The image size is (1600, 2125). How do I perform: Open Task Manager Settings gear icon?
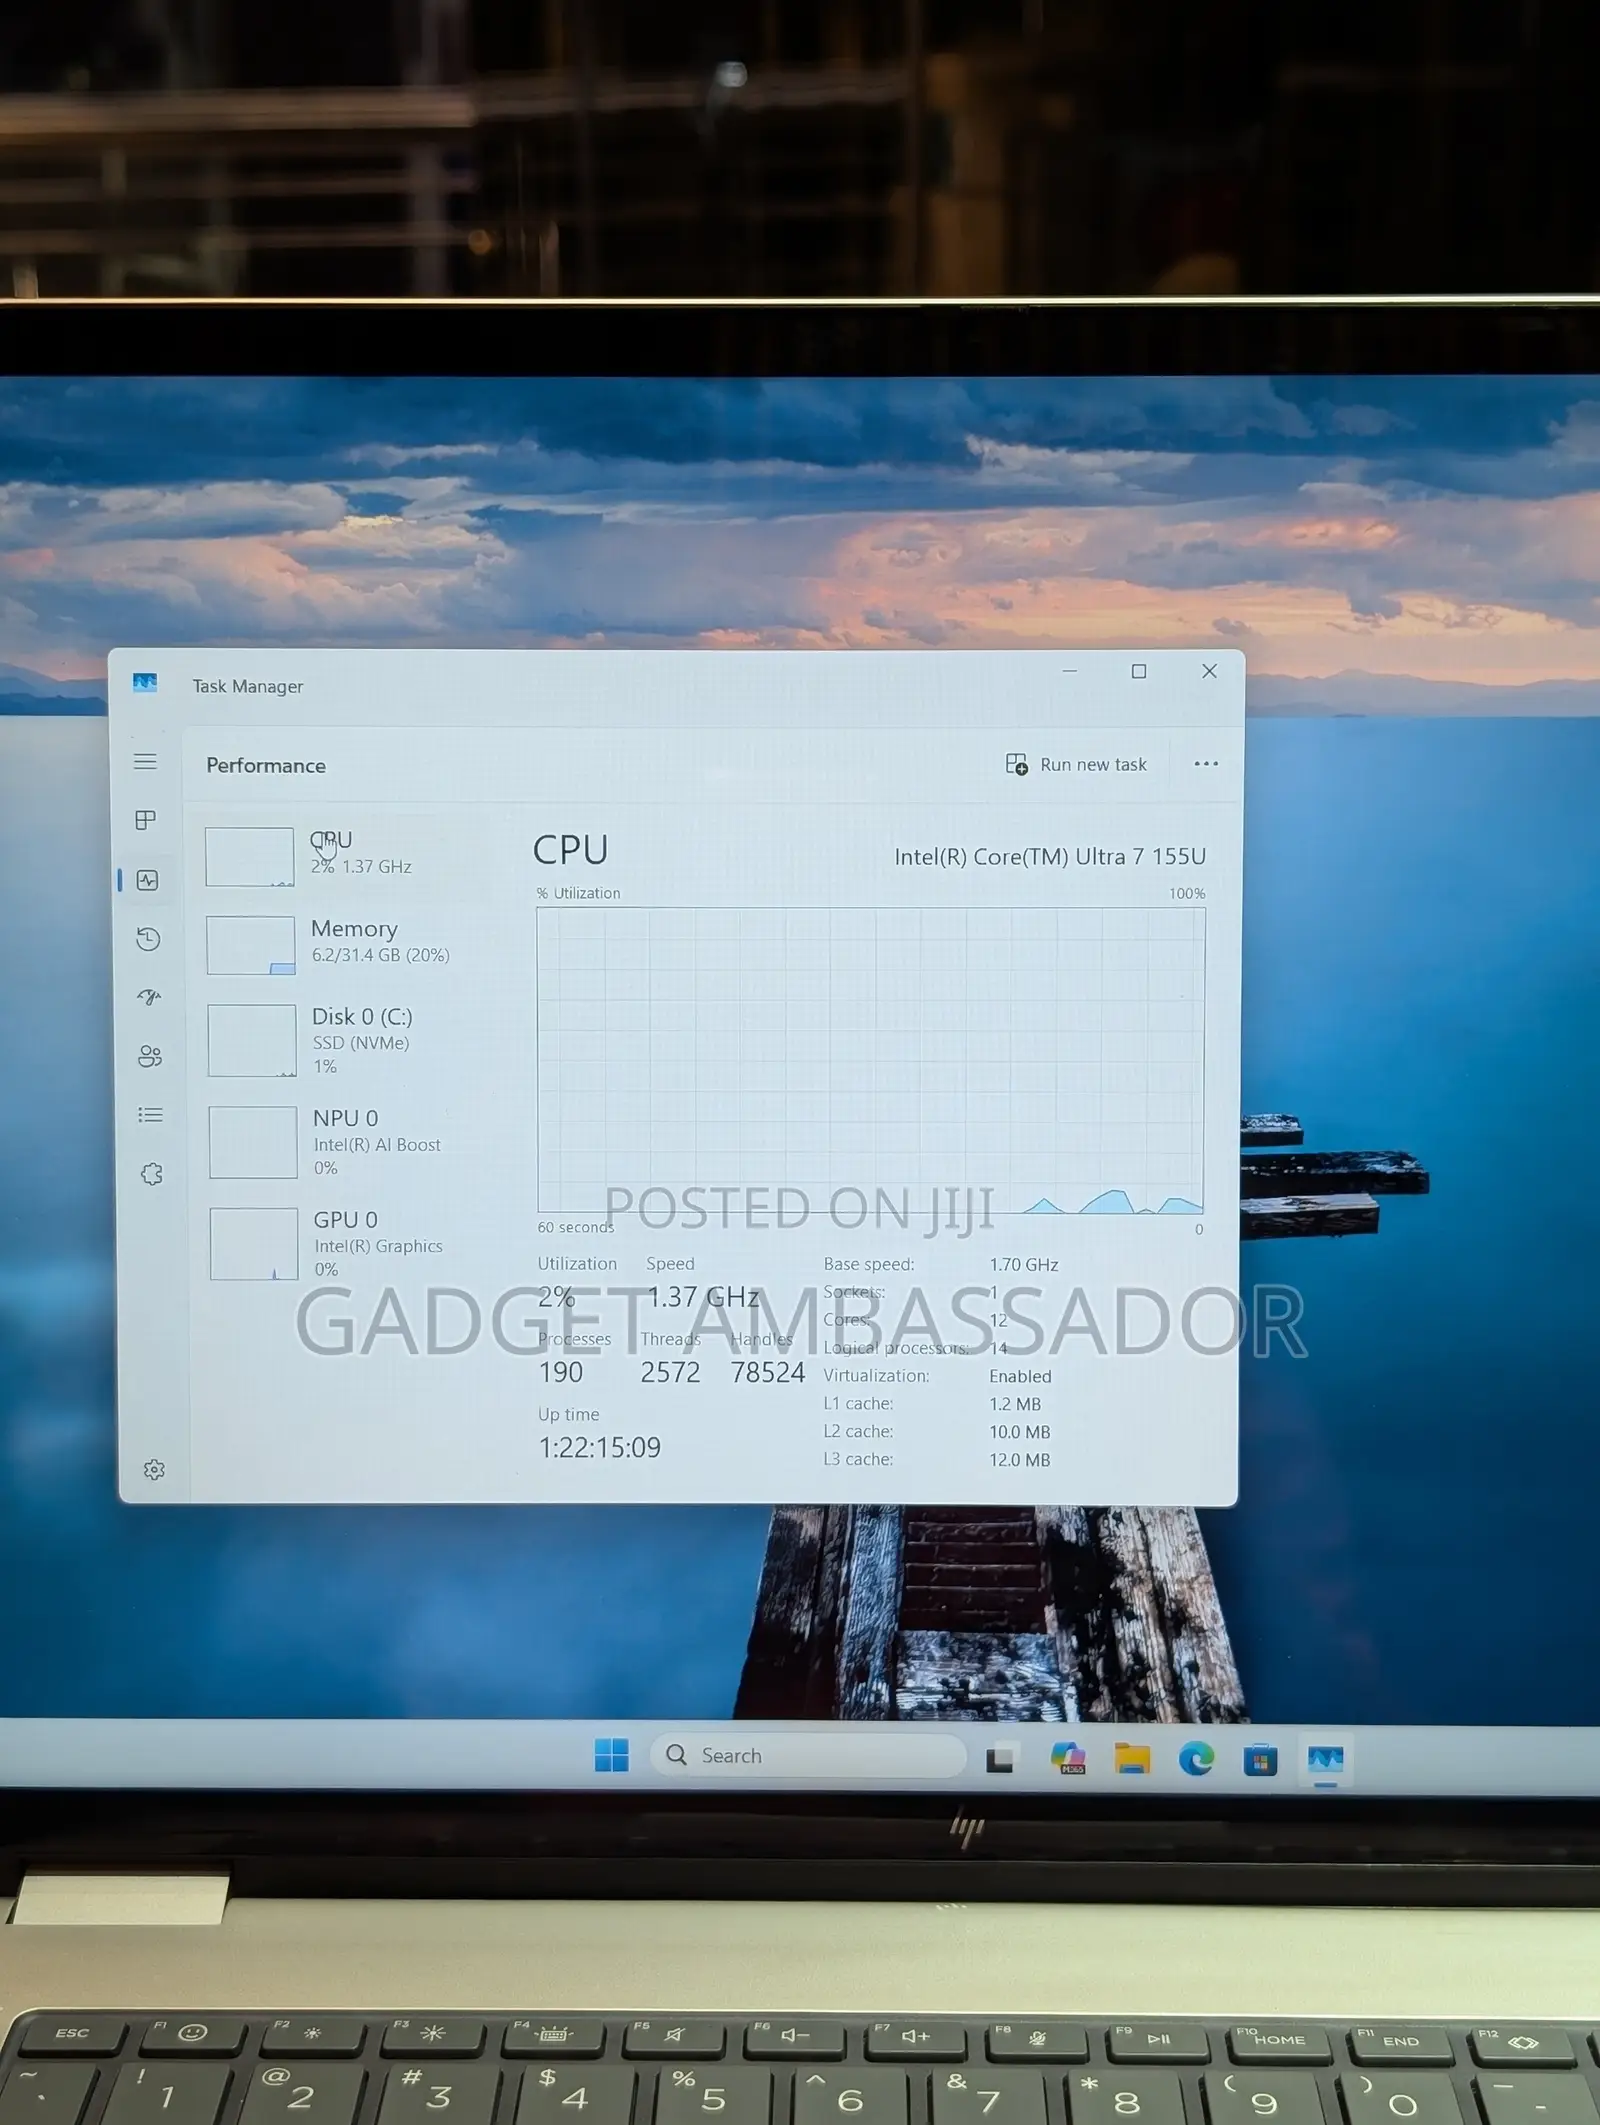tap(154, 1469)
